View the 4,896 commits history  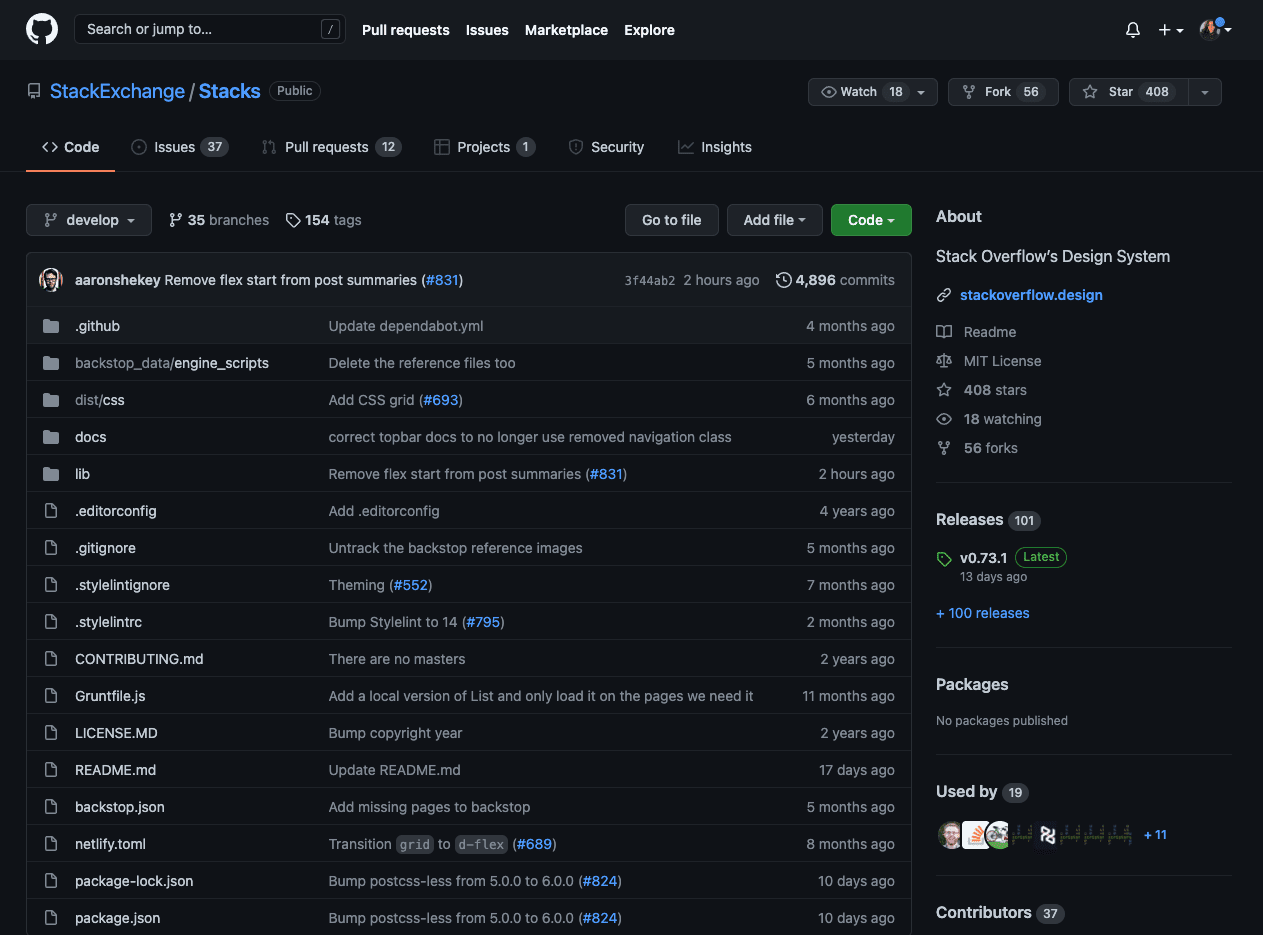click(835, 280)
